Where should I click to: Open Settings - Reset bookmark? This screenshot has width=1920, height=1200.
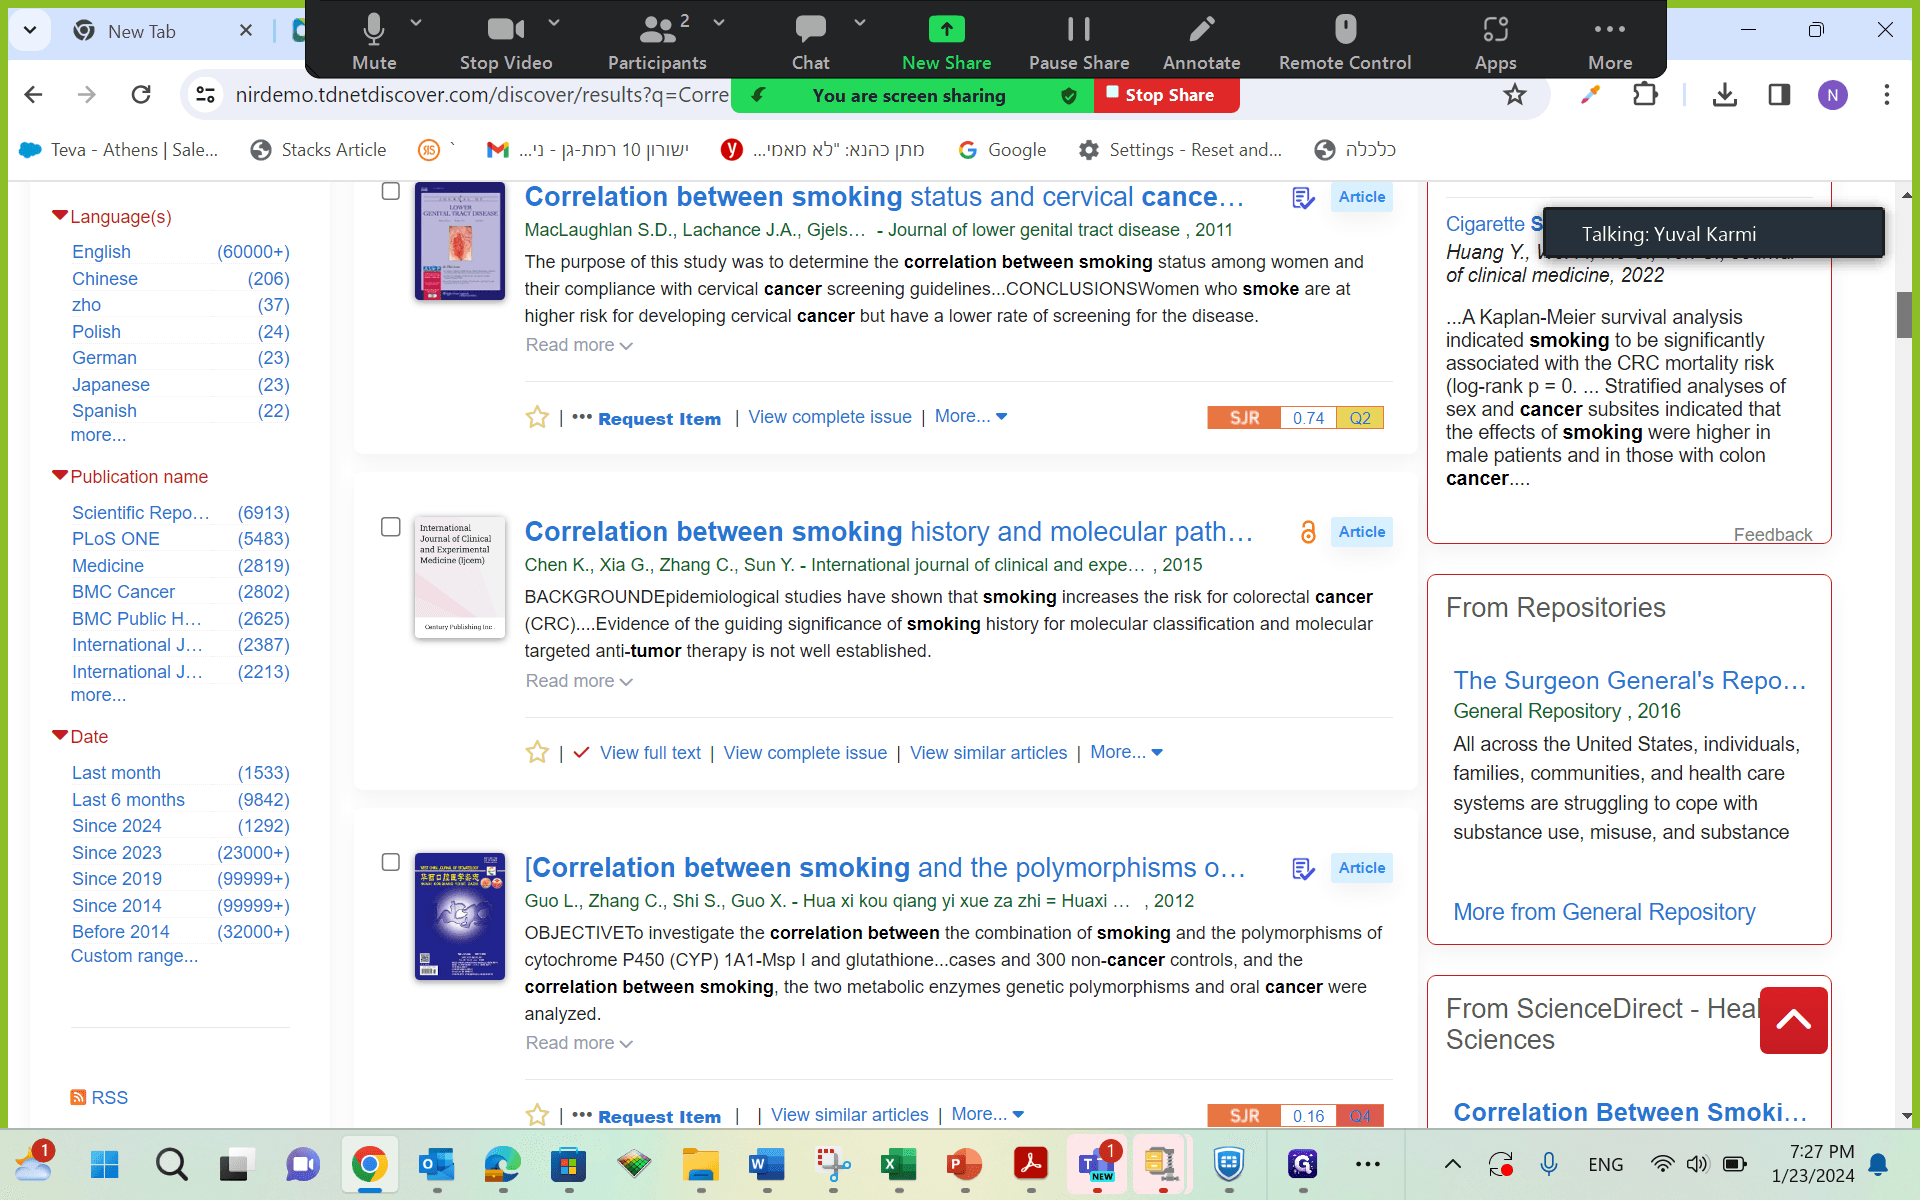coord(1180,150)
